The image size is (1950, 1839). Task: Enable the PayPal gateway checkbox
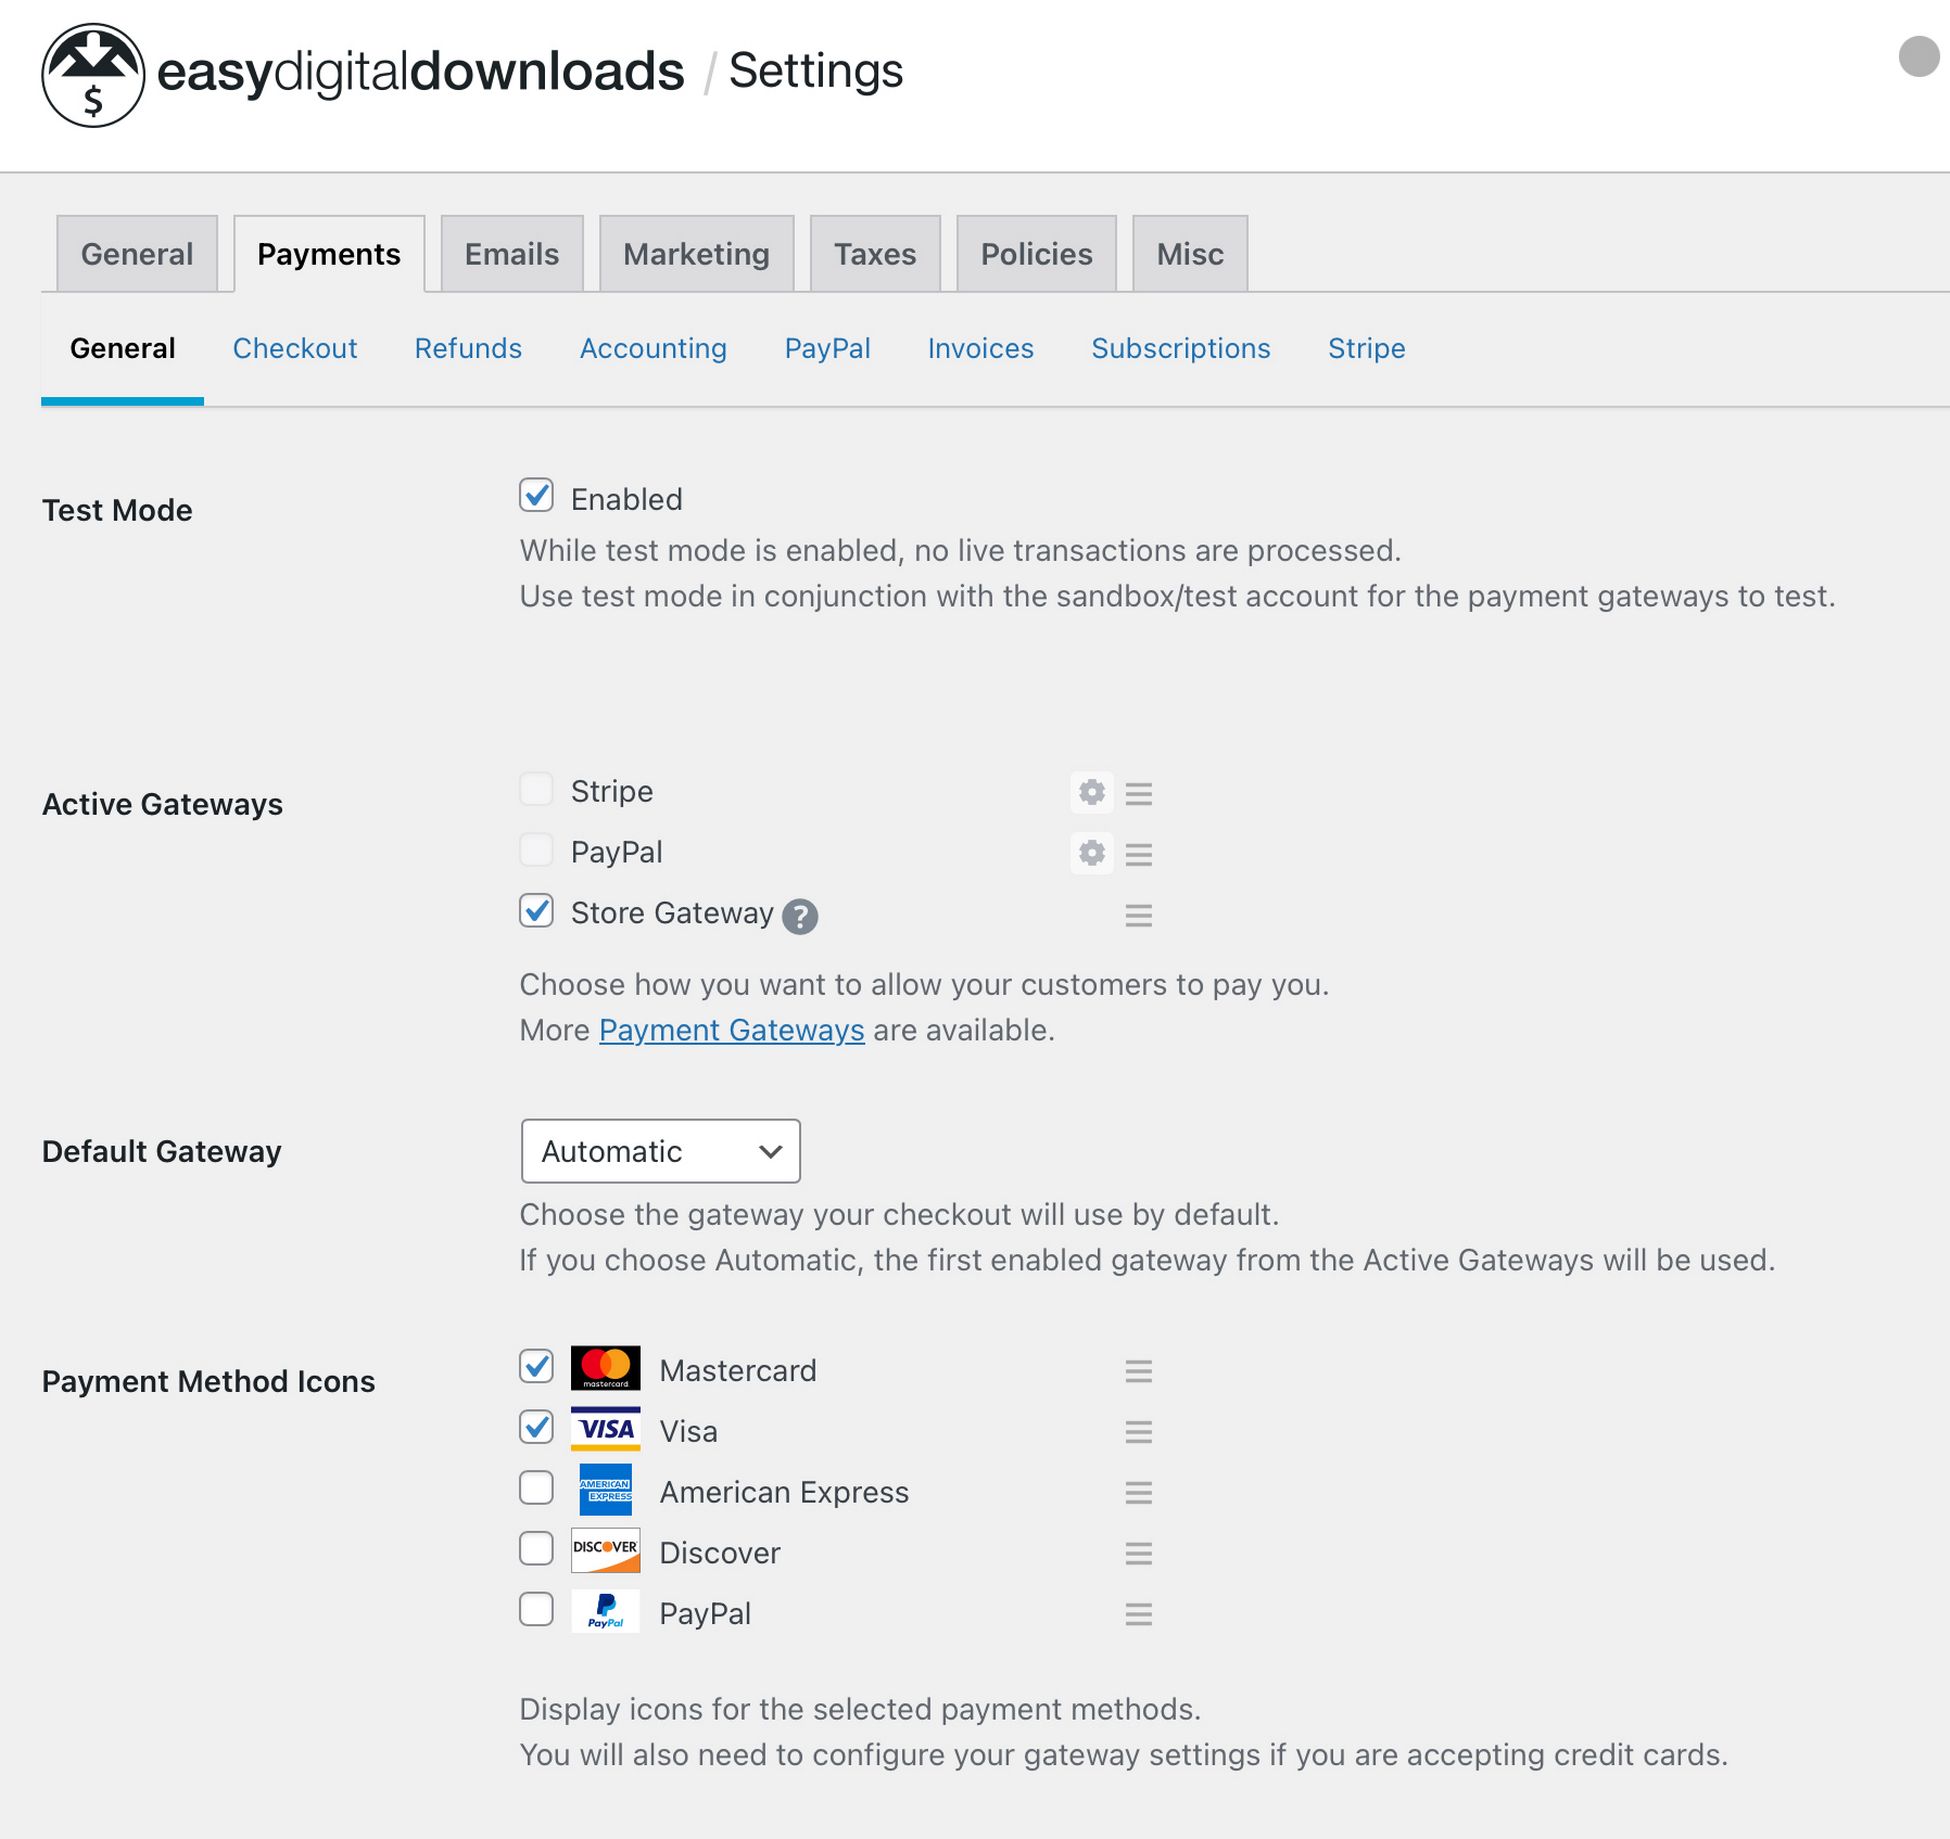pyautogui.click(x=537, y=850)
